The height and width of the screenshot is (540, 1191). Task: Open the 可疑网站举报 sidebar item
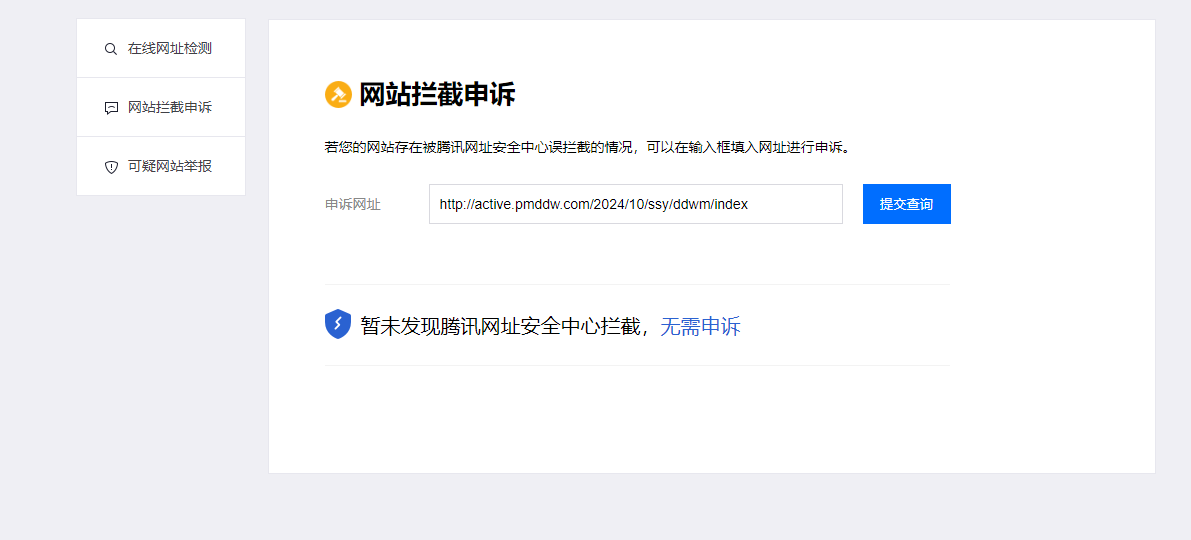pos(161,166)
